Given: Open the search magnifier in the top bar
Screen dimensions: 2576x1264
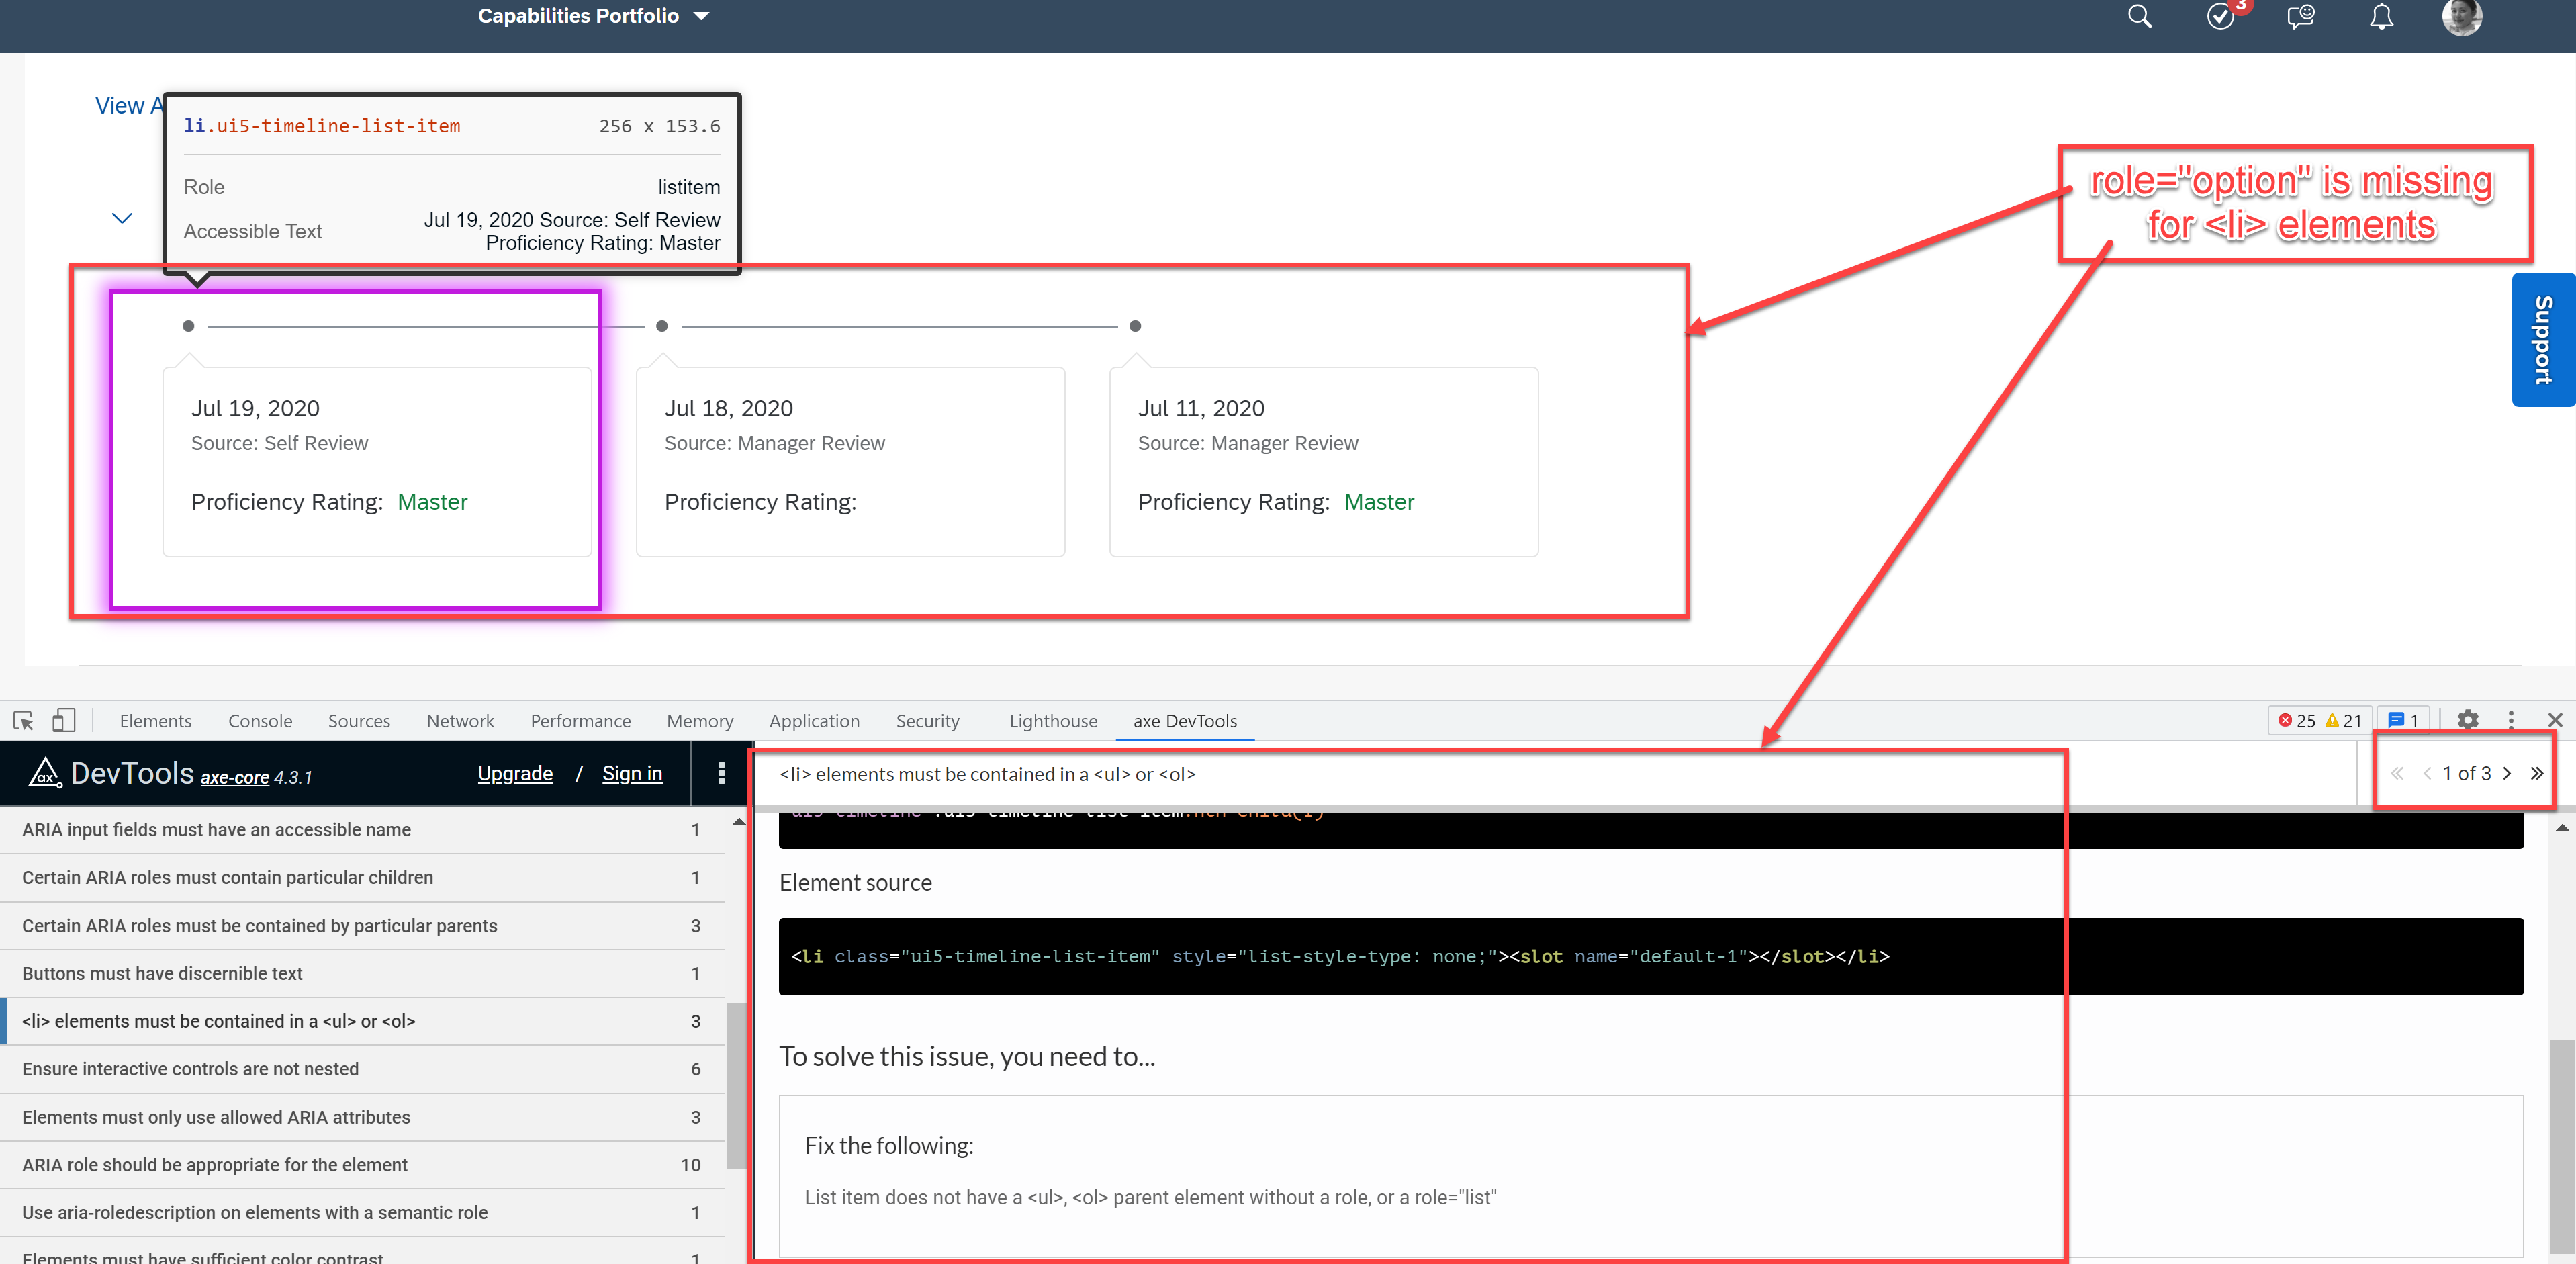Looking at the screenshot, I should (x=2139, y=17).
